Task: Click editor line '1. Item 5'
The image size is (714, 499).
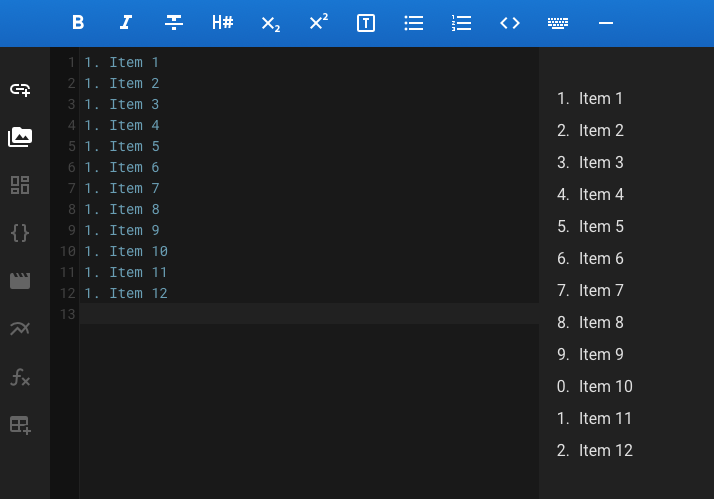Action: 122,146
